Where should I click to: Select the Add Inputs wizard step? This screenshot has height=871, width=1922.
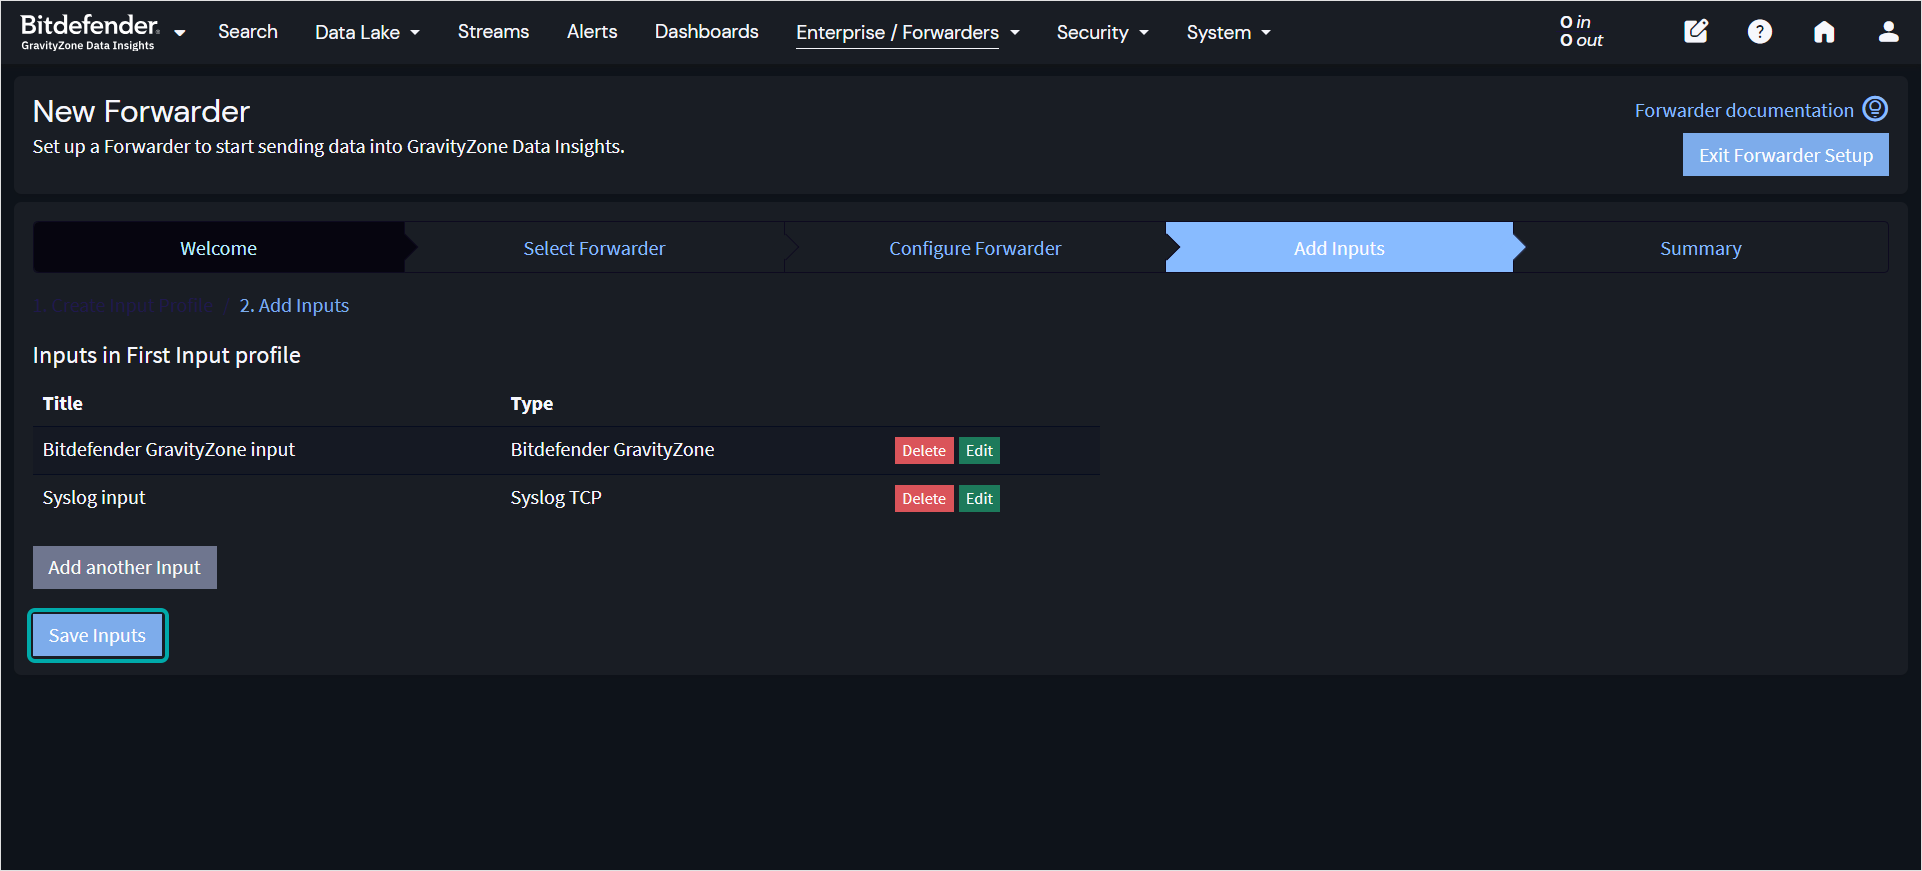pyautogui.click(x=1339, y=248)
